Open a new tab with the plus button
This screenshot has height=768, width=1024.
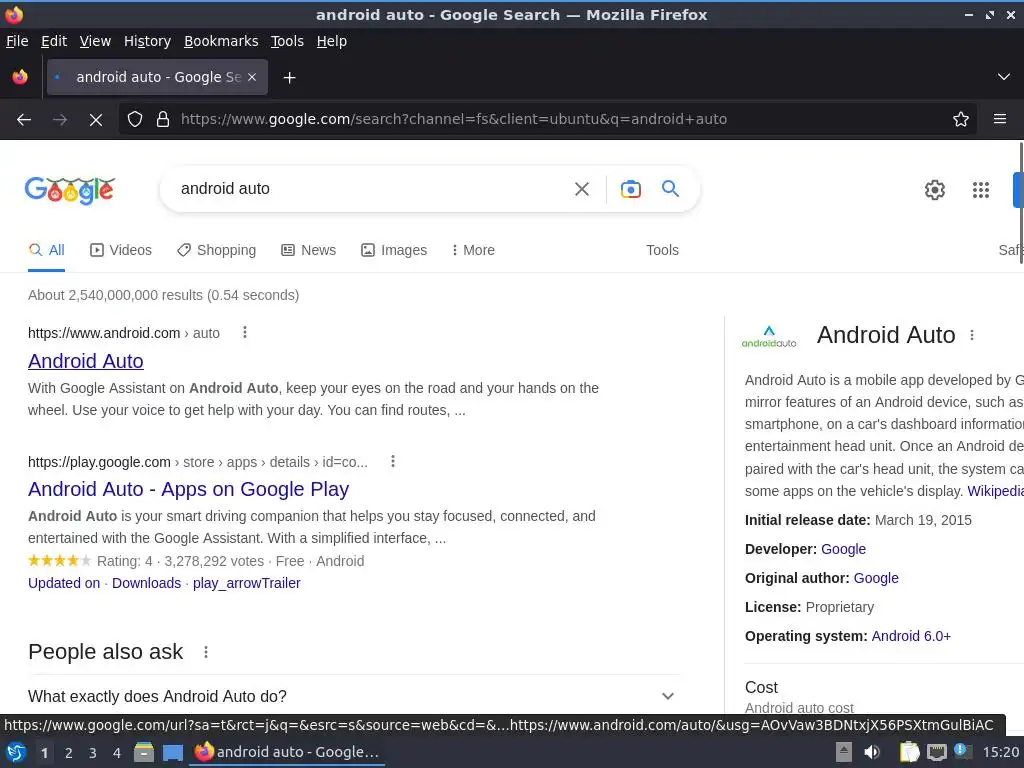(289, 78)
